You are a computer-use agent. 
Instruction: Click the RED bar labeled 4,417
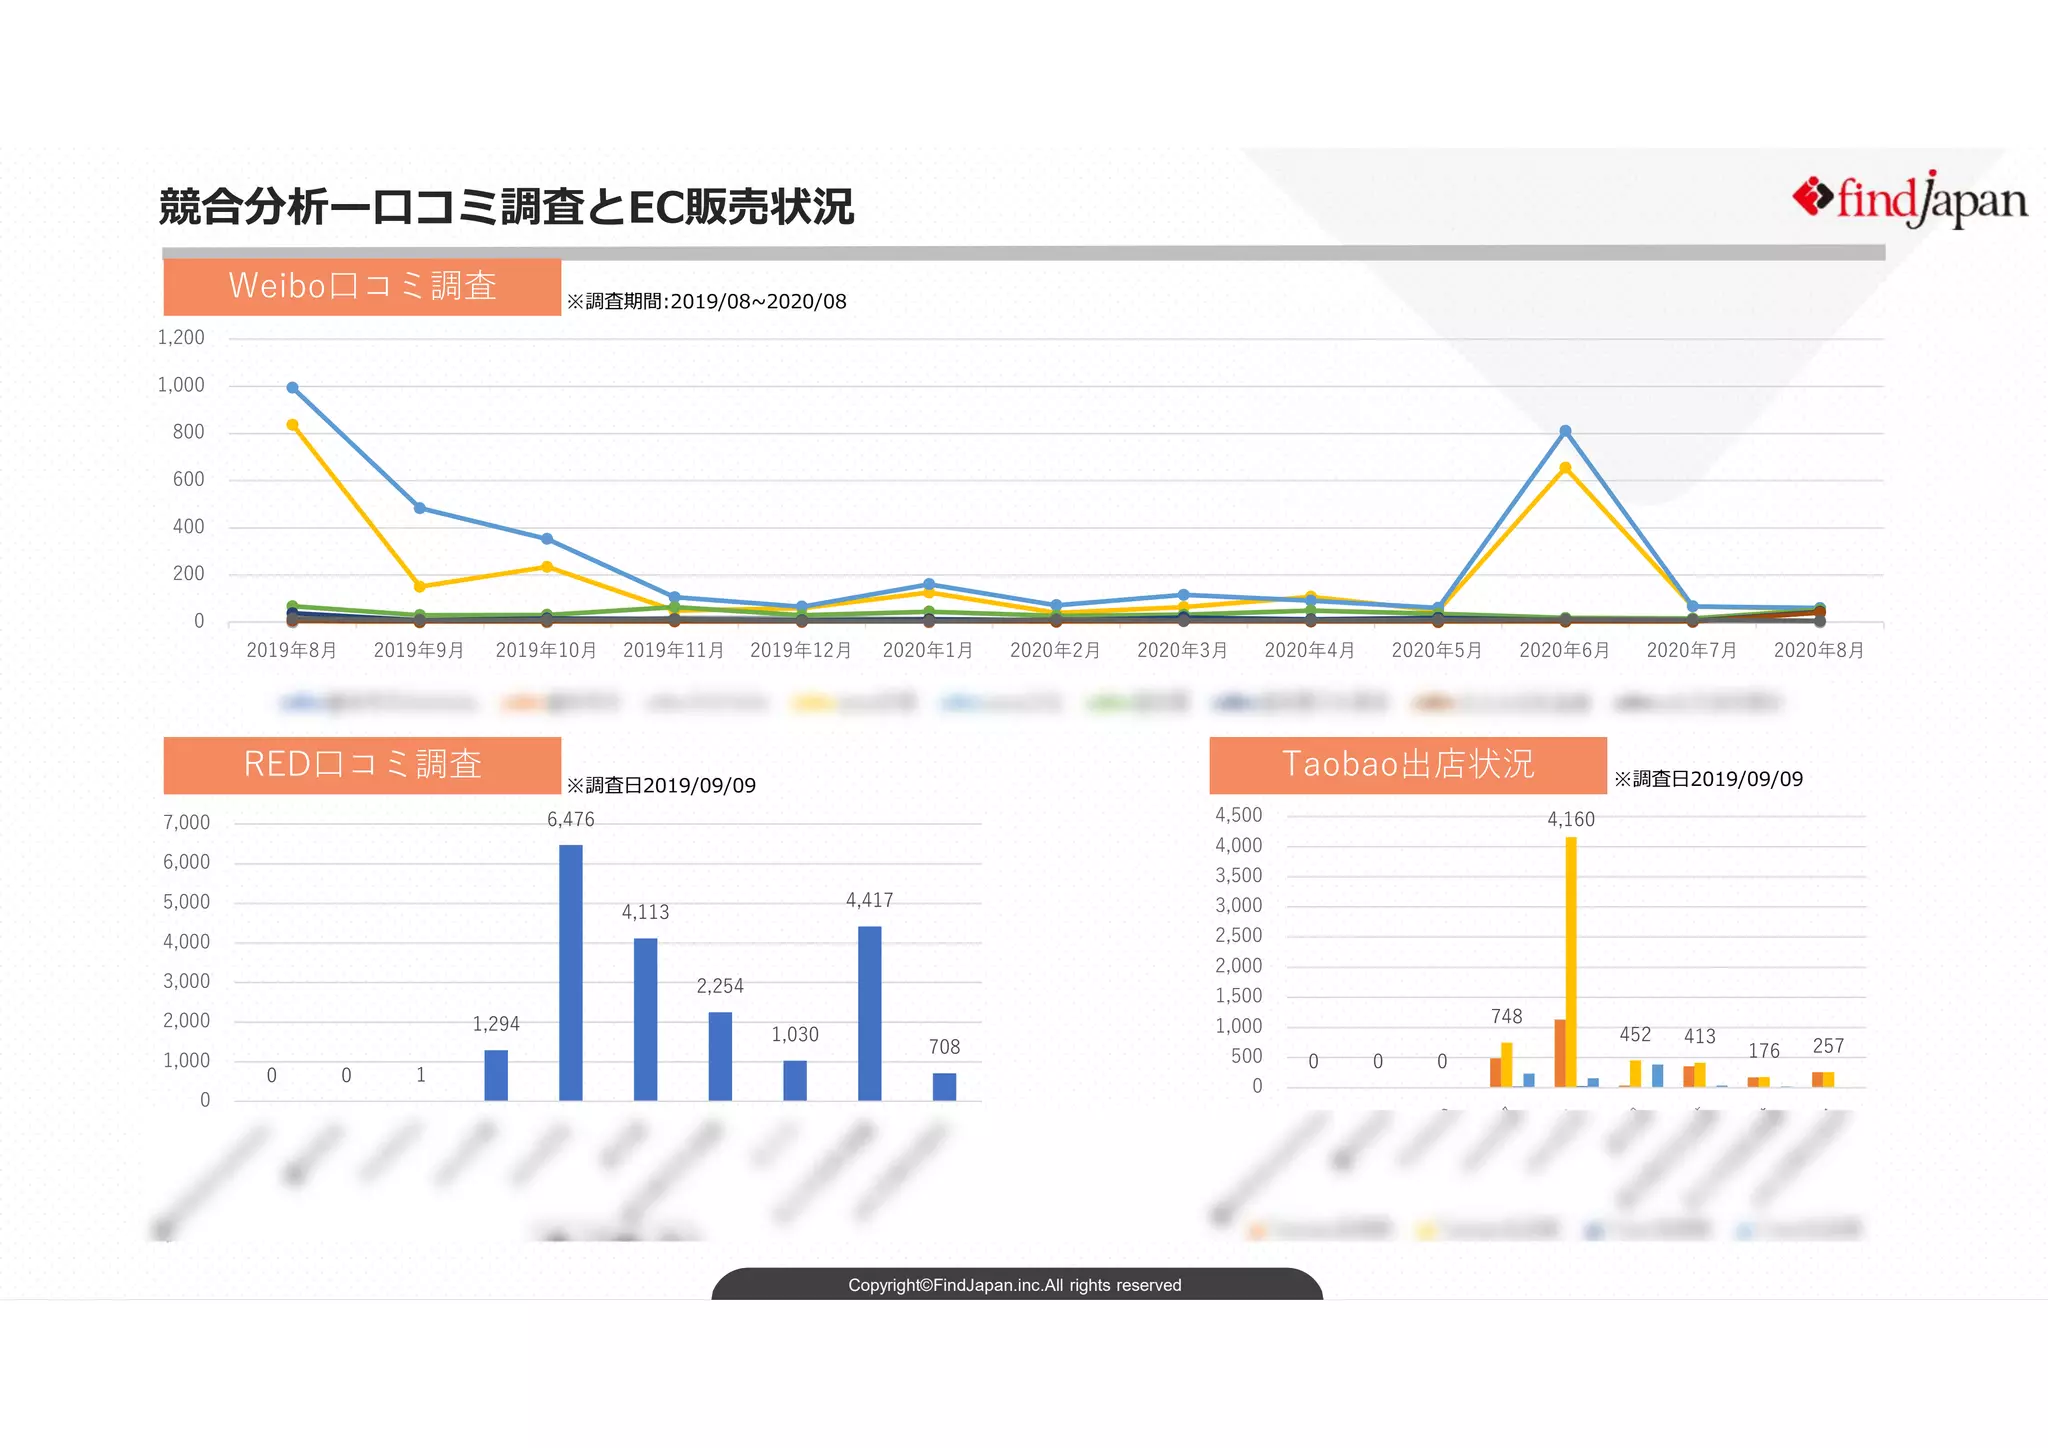point(870,1014)
